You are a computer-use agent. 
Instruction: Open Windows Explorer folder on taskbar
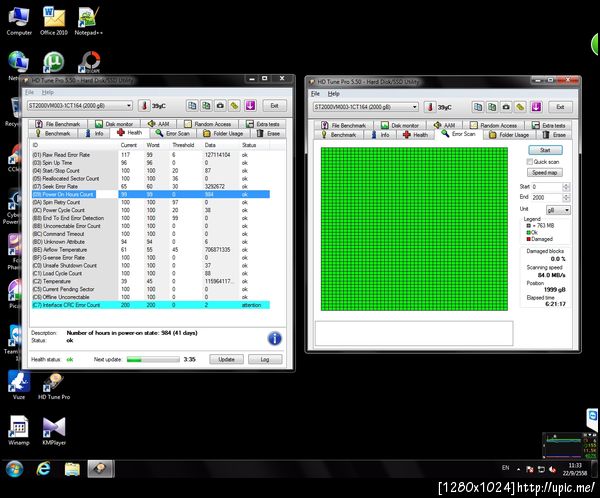pos(72,469)
